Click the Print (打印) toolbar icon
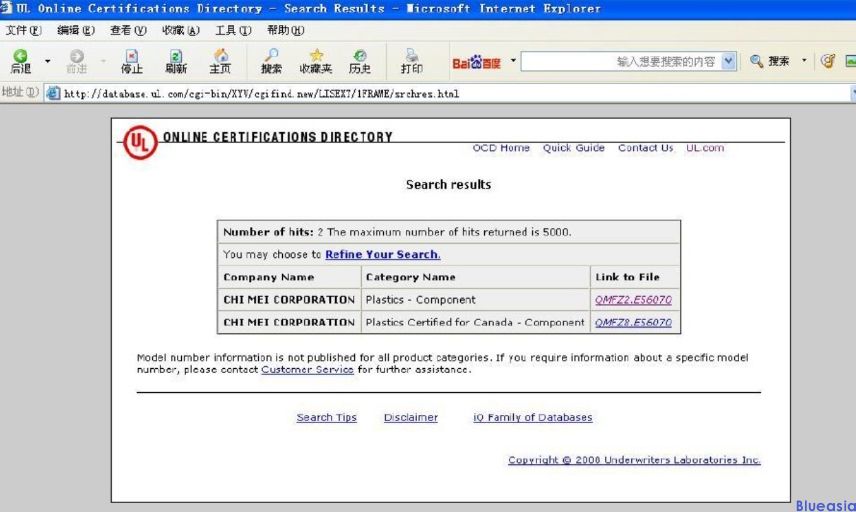The image size is (856, 512). 411,60
